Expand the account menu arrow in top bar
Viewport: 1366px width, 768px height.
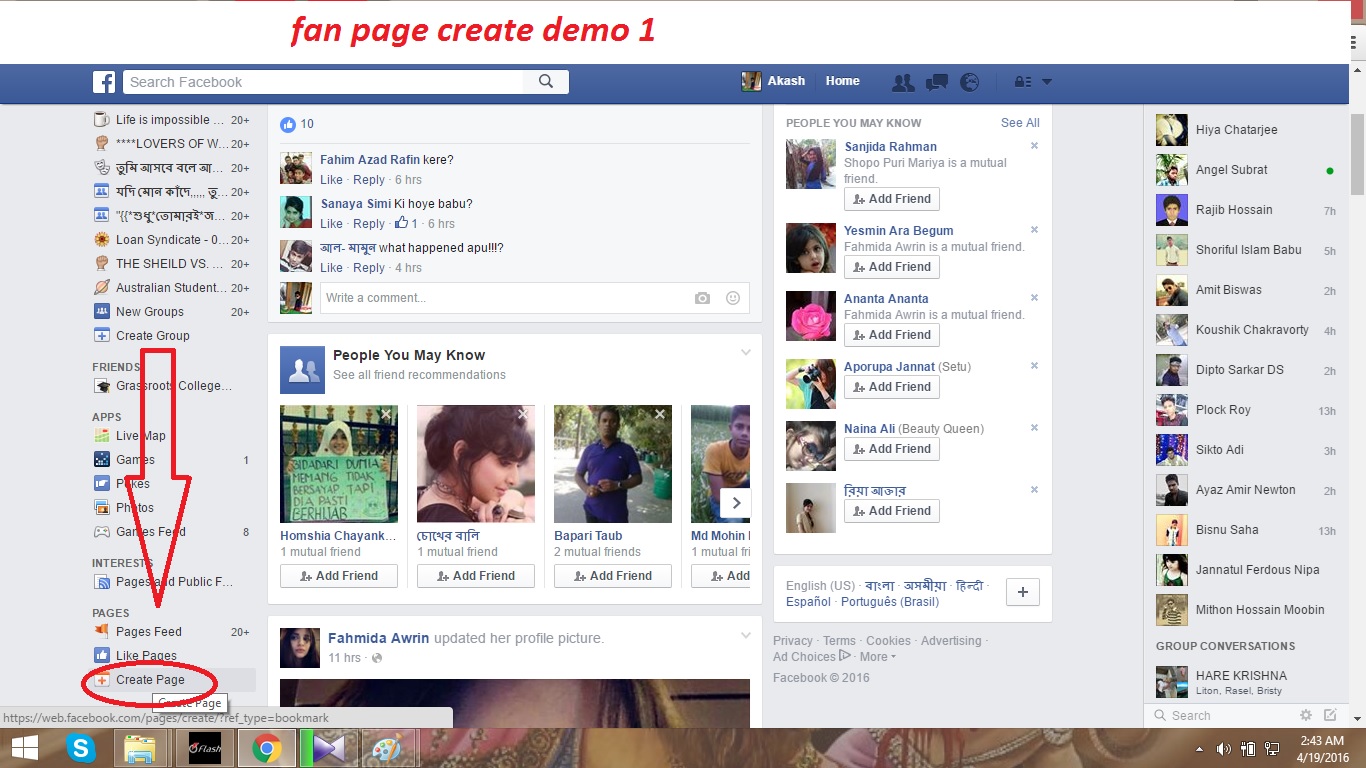[1047, 82]
